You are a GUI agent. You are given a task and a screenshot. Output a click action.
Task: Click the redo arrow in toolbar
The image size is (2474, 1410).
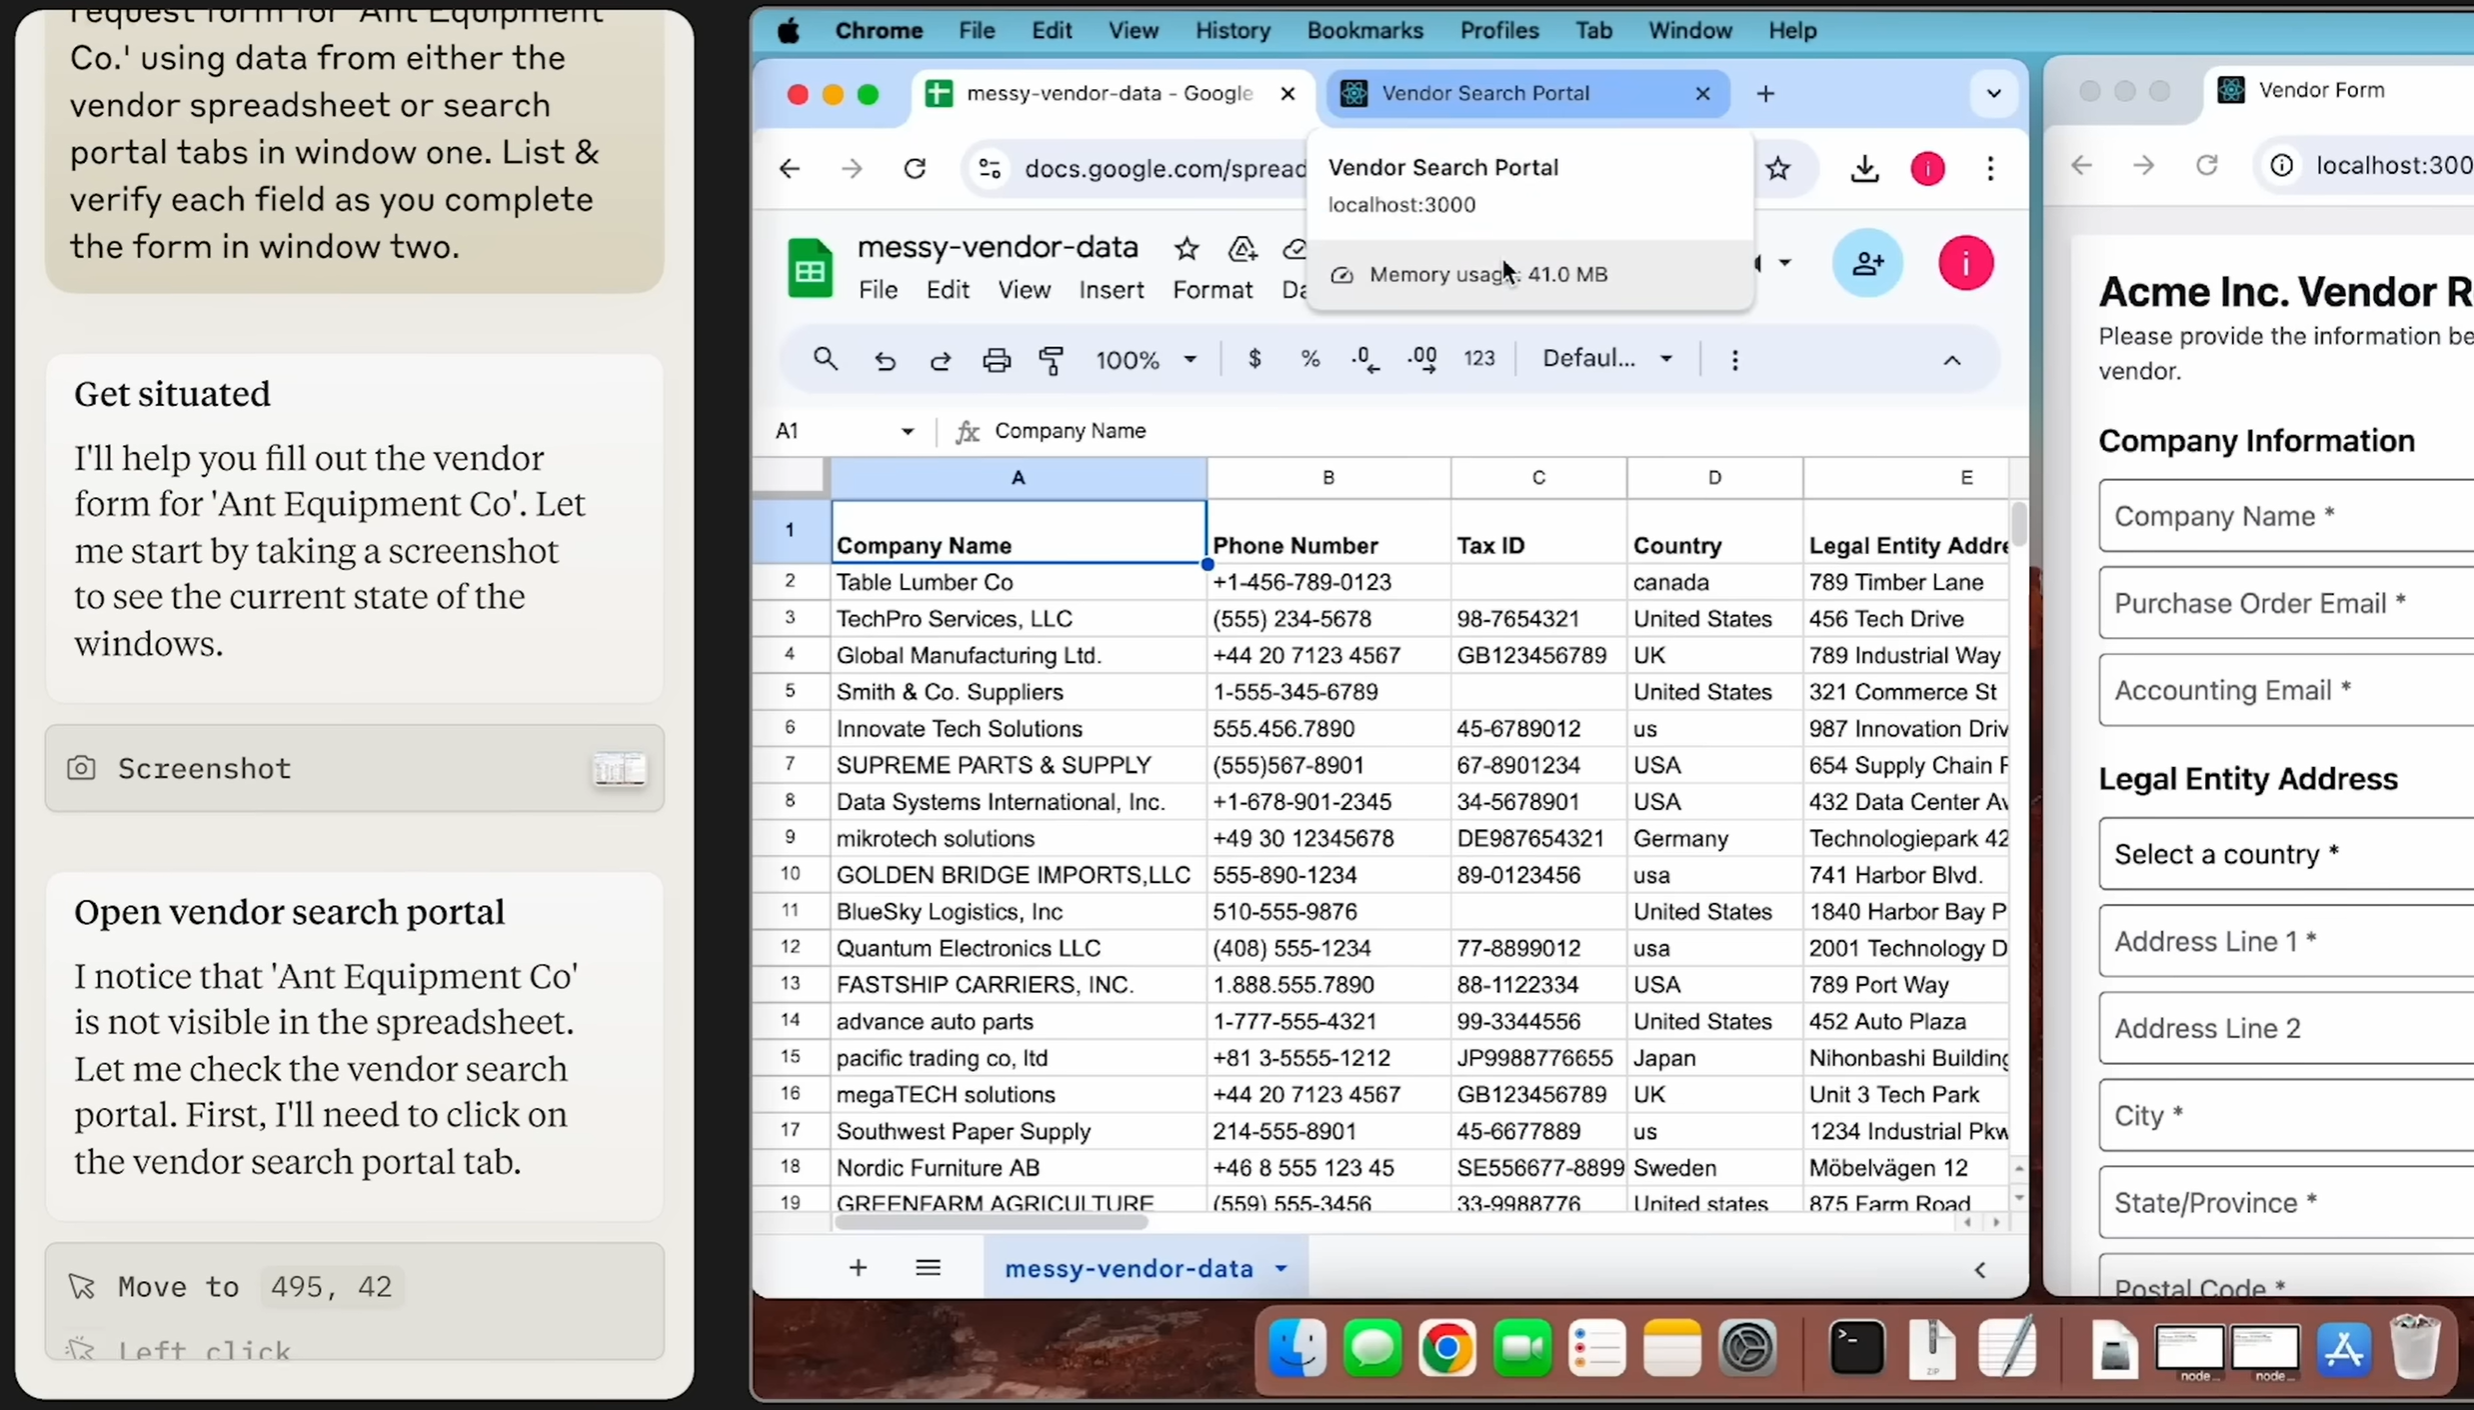[940, 360]
